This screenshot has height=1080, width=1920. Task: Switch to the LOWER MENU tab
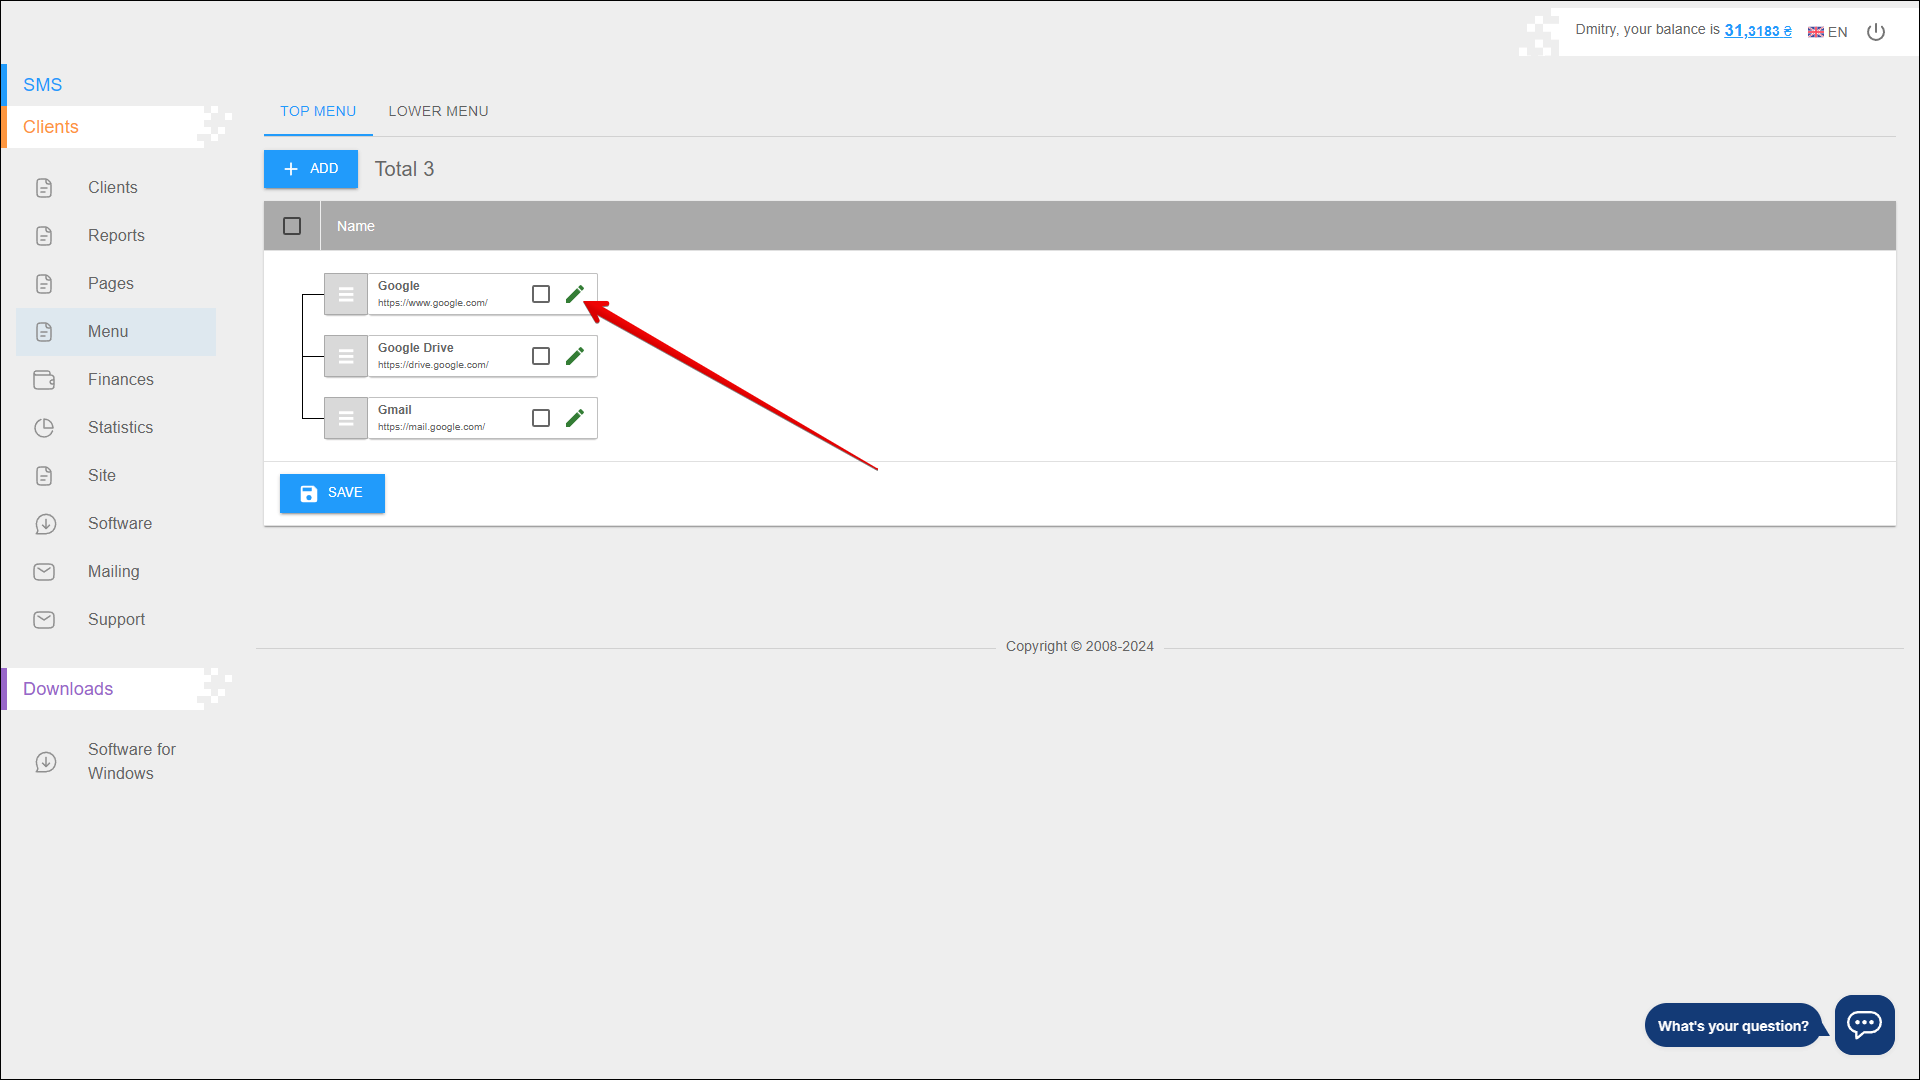tap(438, 111)
